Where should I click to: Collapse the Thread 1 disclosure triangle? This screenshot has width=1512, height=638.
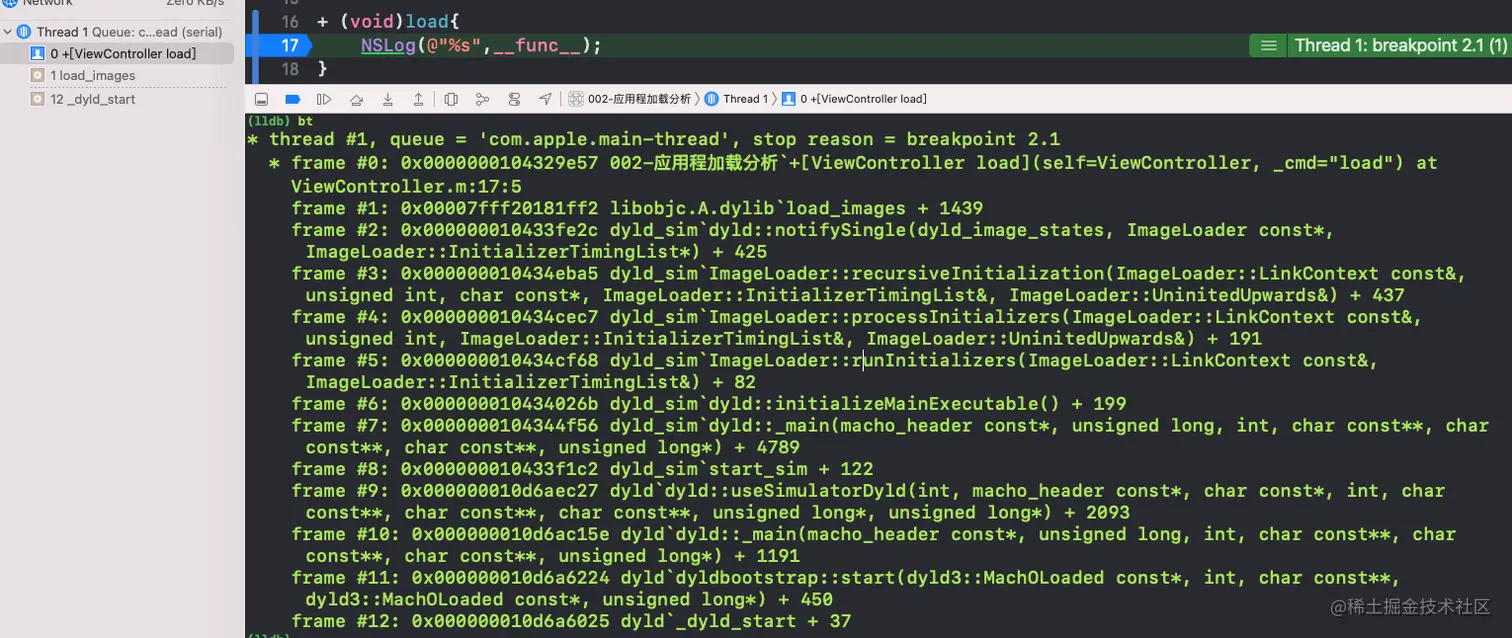pos(8,32)
